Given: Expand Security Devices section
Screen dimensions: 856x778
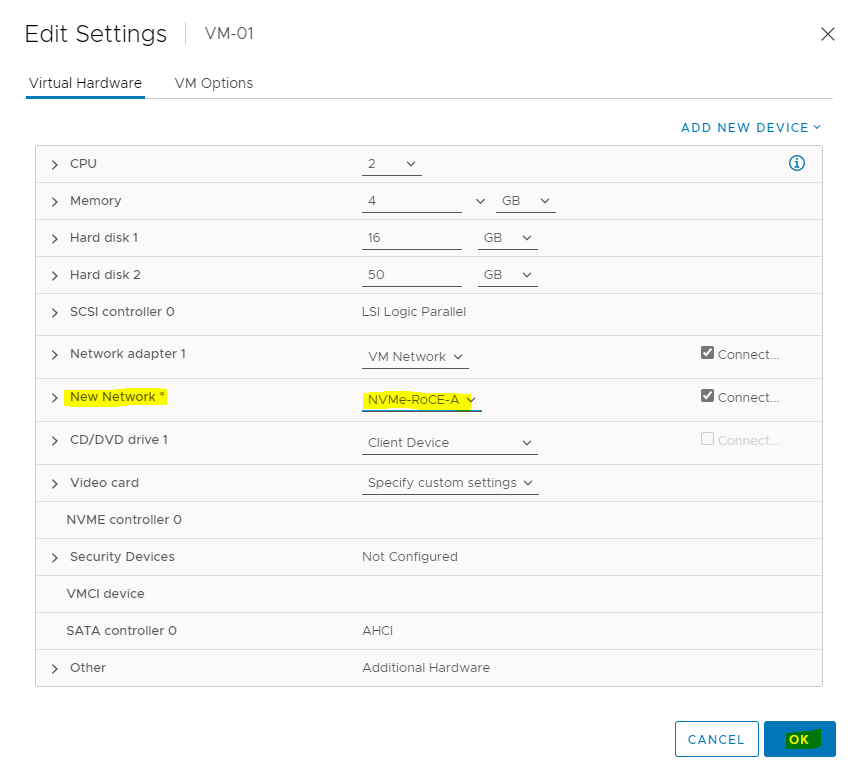Looking at the screenshot, I should point(54,557).
